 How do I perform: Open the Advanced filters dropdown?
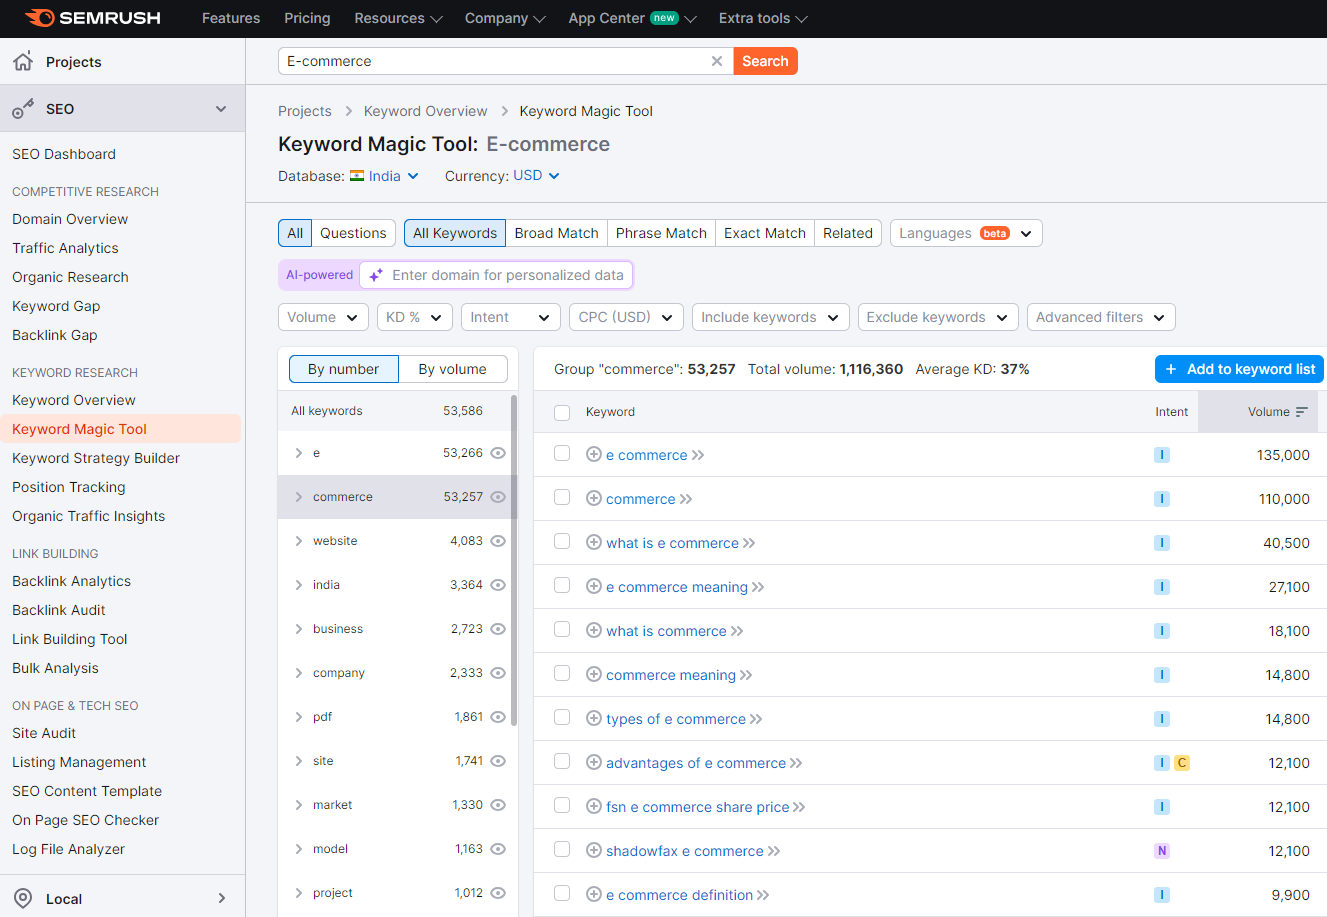click(1101, 317)
